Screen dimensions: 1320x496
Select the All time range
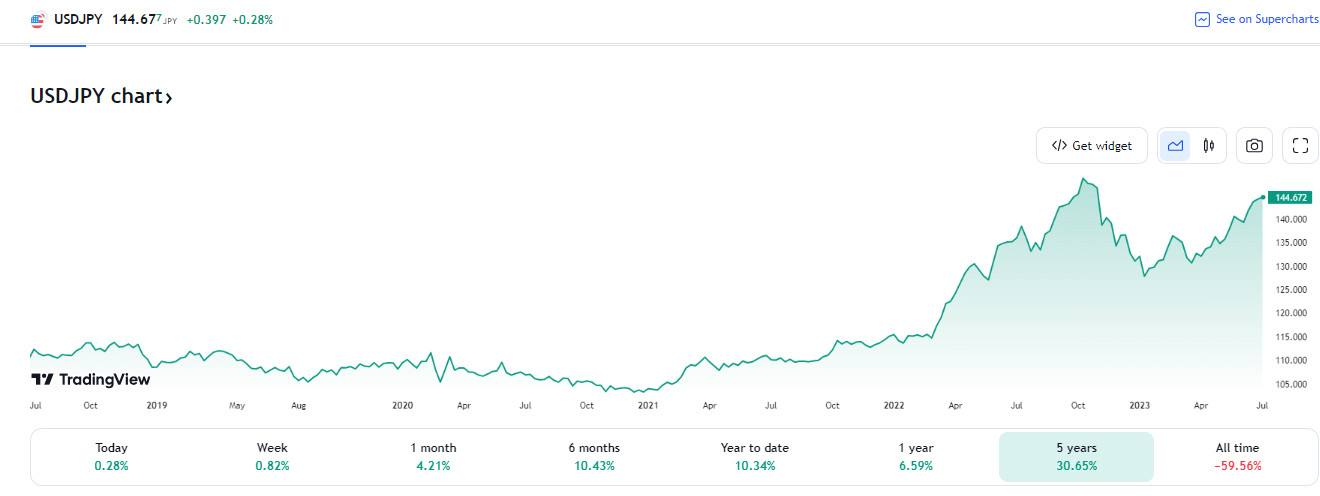tap(1239, 457)
